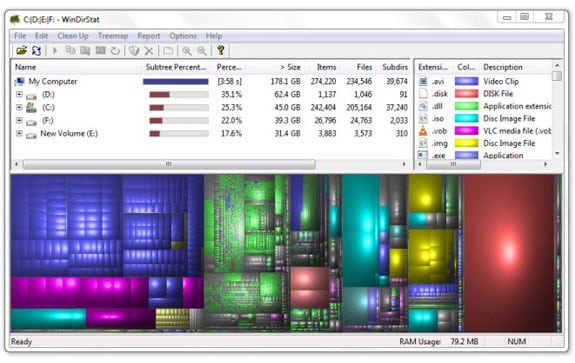Open the Report menu
This screenshot has width=575, height=363.
point(149,36)
